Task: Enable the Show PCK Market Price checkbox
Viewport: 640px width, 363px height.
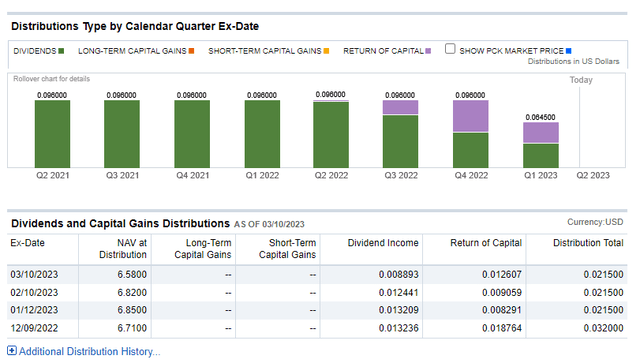Action: tap(450, 49)
